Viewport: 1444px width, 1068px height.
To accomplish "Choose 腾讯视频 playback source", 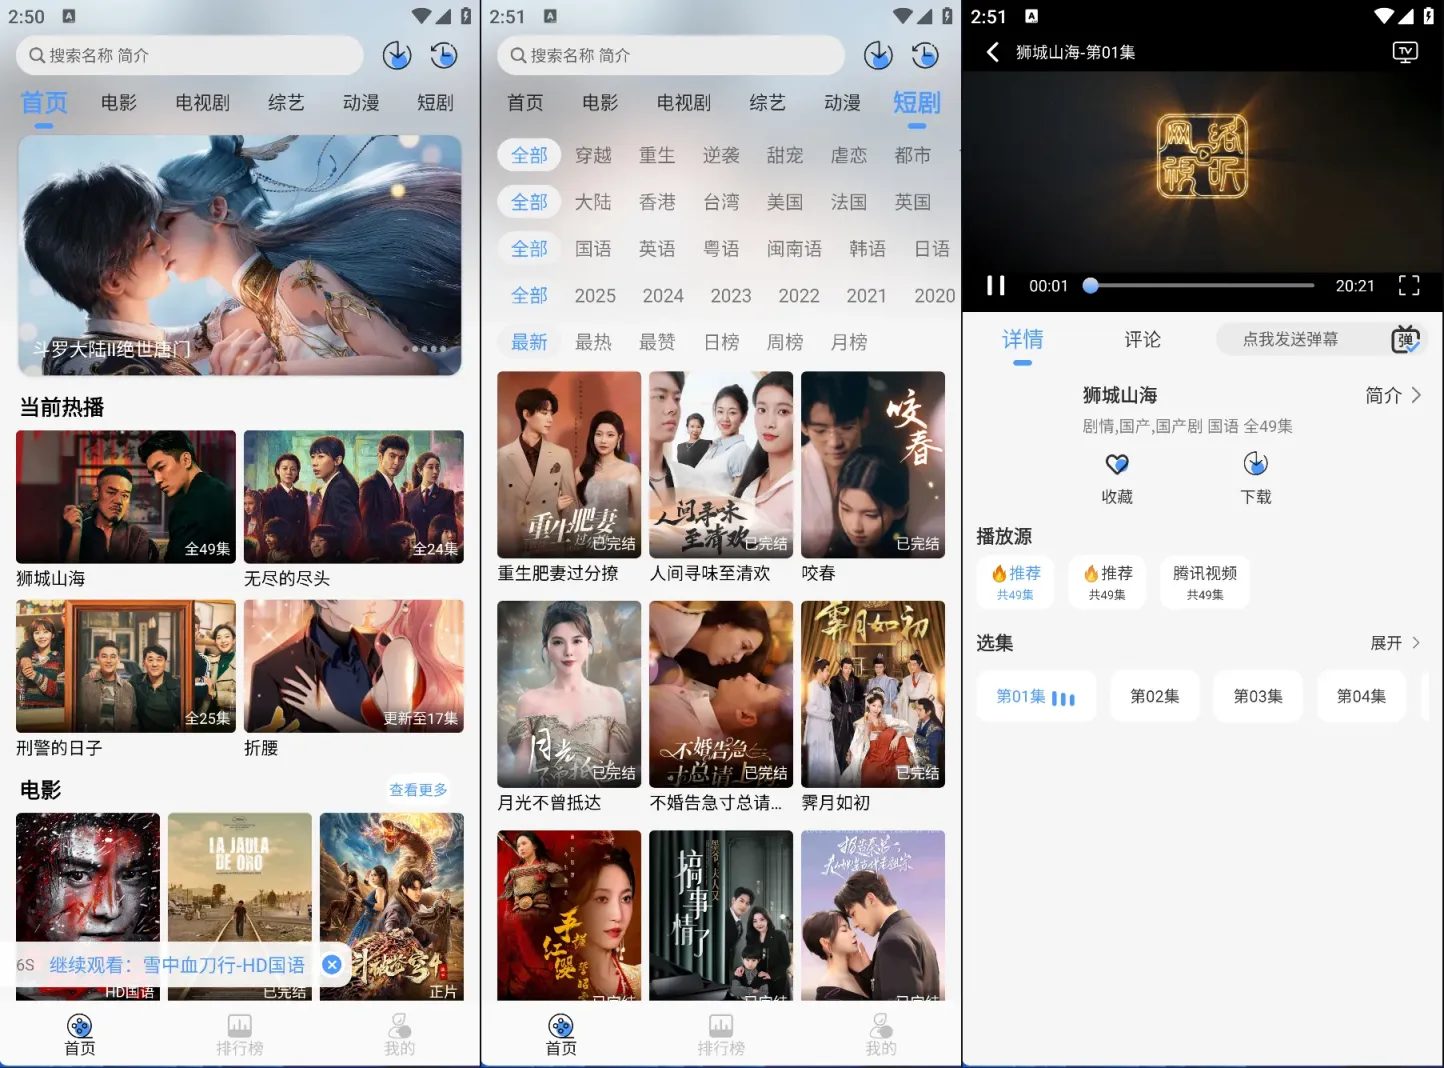I will coord(1205,582).
